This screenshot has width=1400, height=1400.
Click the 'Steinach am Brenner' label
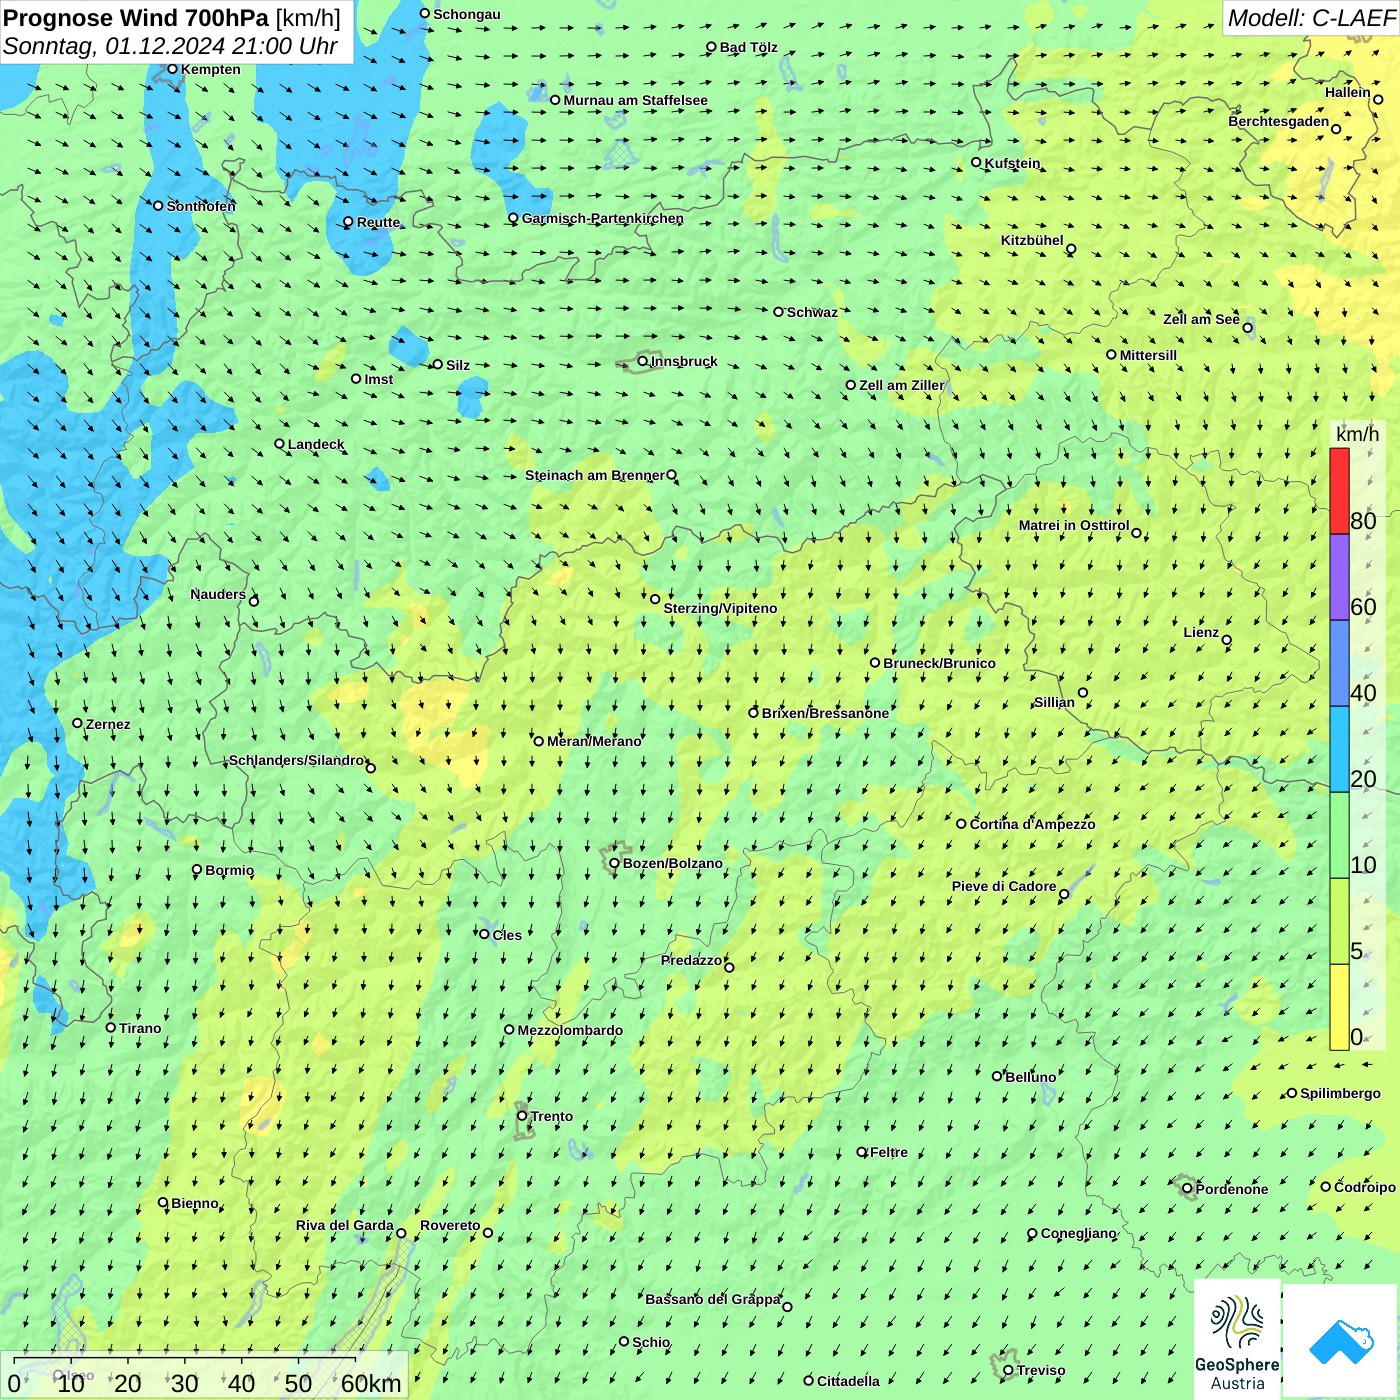[595, 475]
